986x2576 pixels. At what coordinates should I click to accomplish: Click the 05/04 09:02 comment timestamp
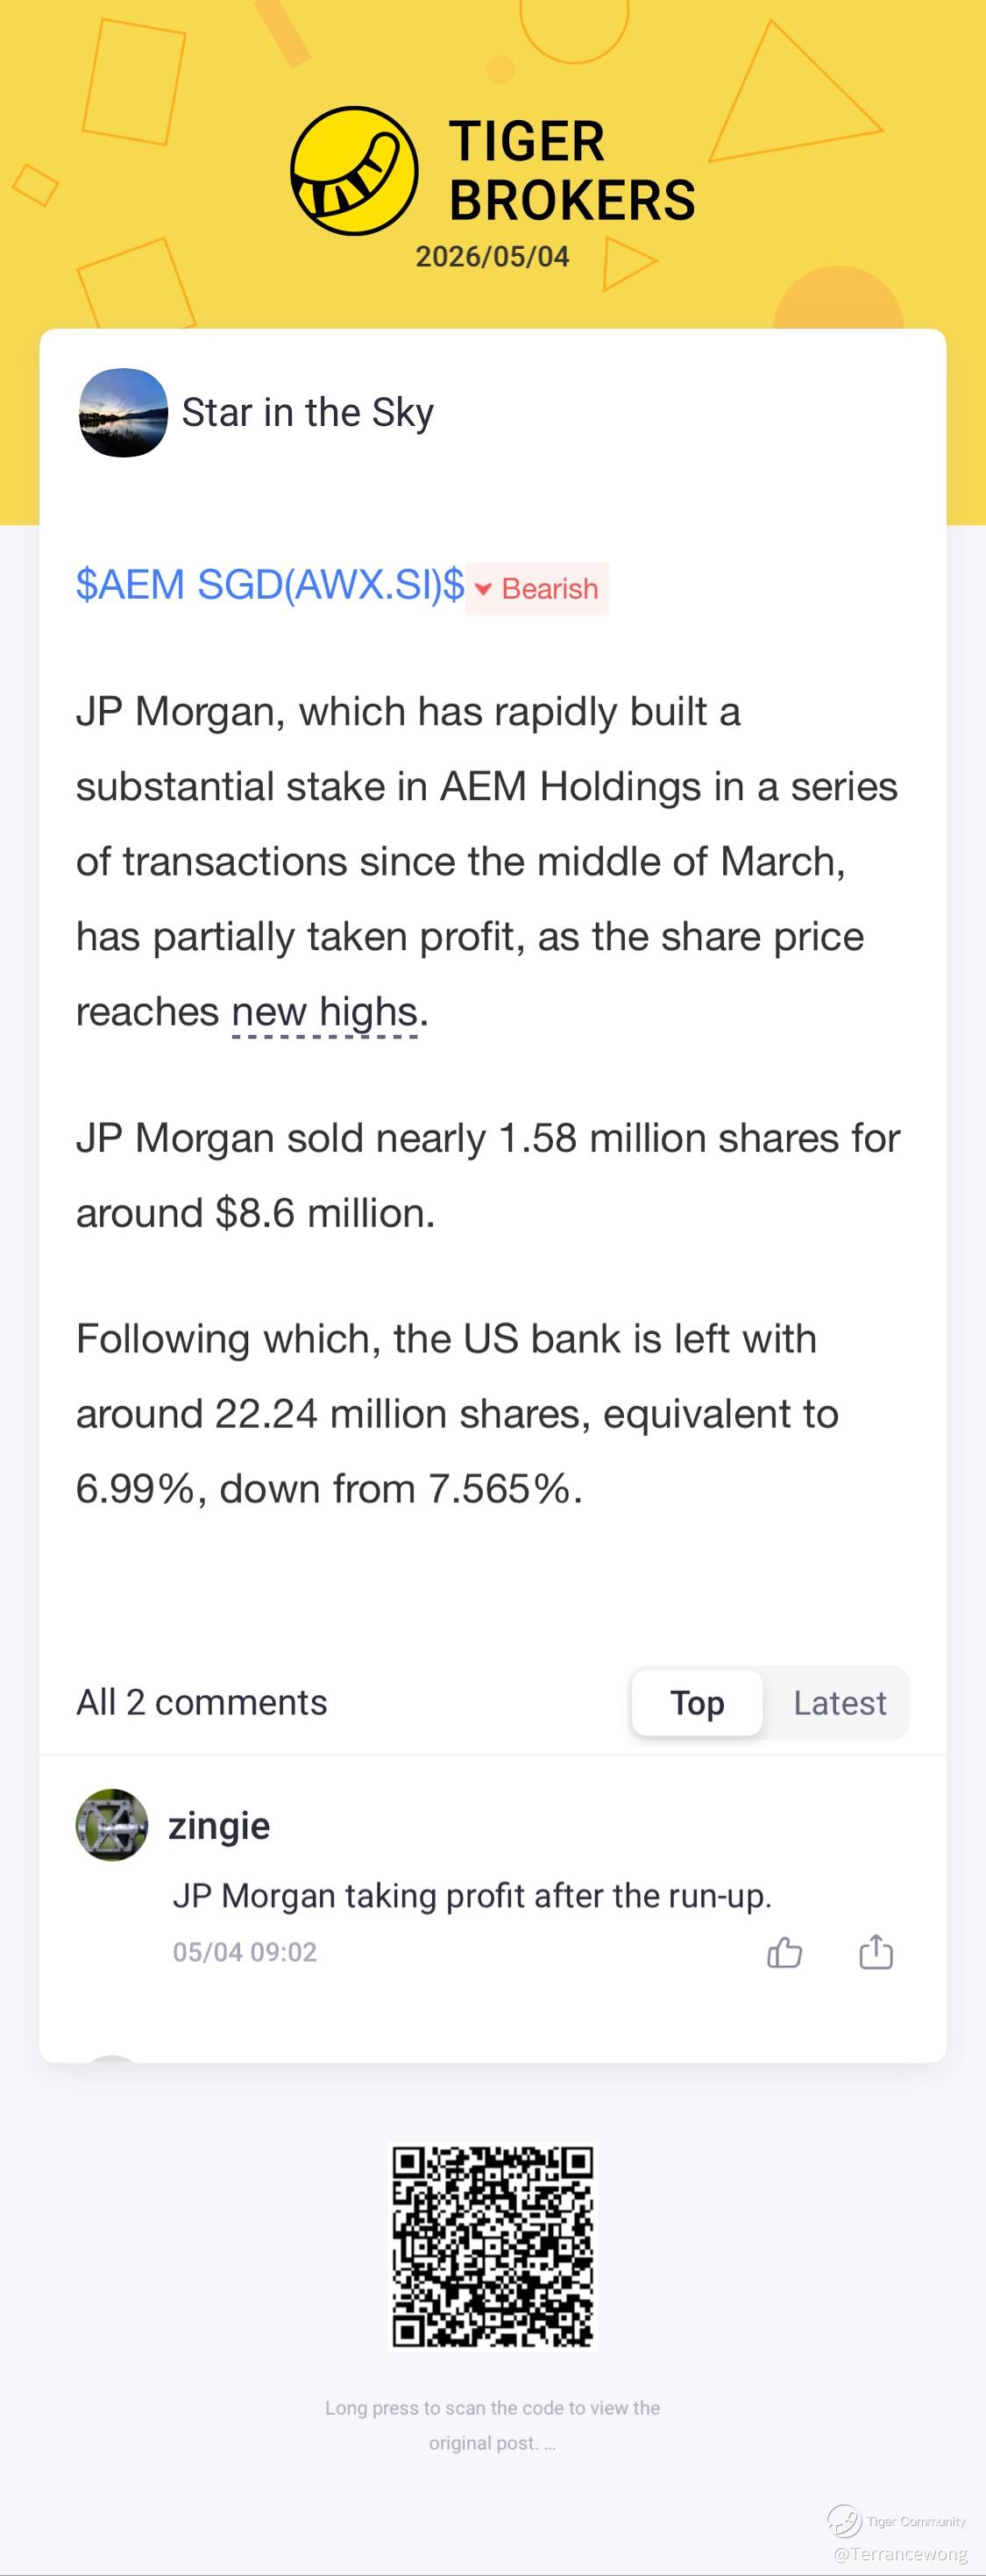(245, 1951)
